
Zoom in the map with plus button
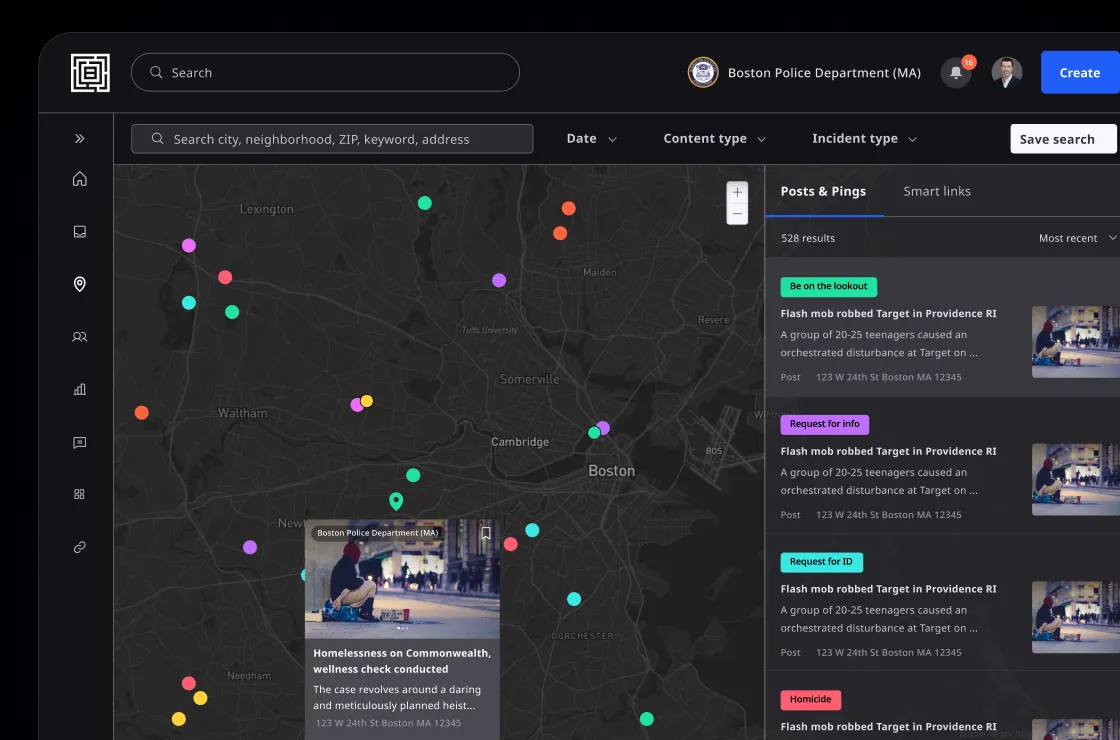point(737,192)
